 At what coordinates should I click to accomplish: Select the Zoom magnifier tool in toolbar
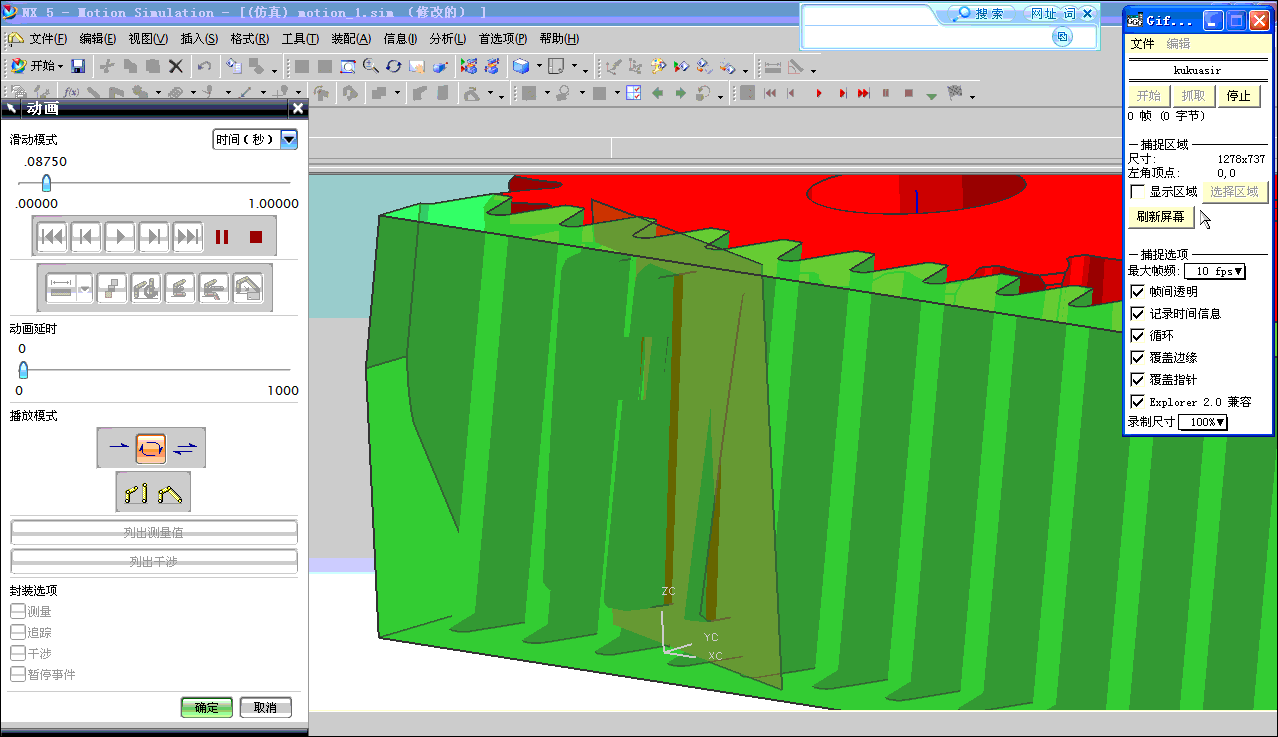click(371, 66)
